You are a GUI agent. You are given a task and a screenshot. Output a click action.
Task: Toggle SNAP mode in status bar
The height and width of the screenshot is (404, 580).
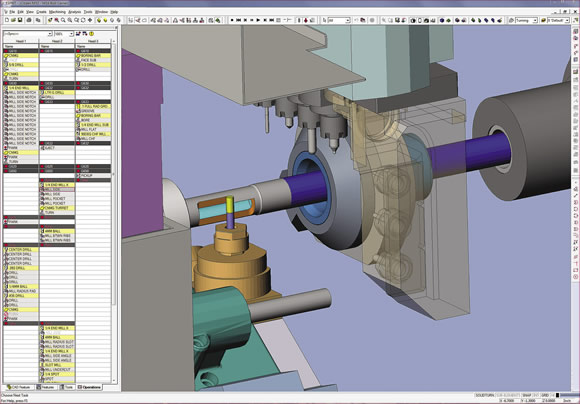click(x=526, y=395)
